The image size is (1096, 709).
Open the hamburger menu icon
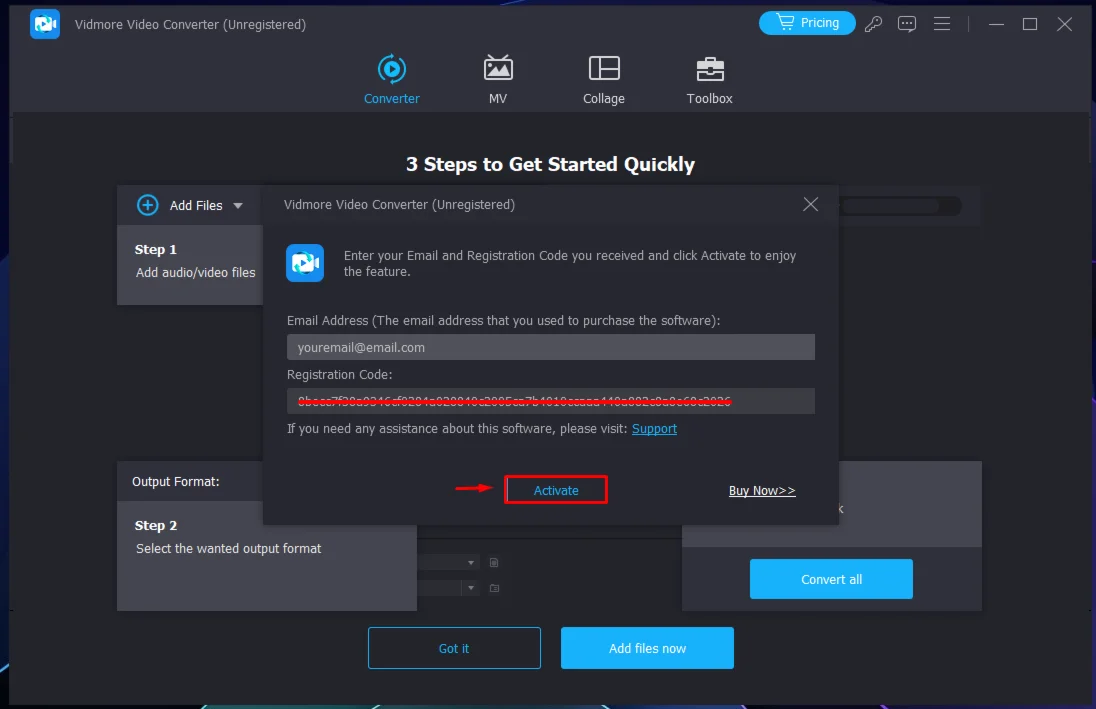pyautogui.click(x=942, y=24)
